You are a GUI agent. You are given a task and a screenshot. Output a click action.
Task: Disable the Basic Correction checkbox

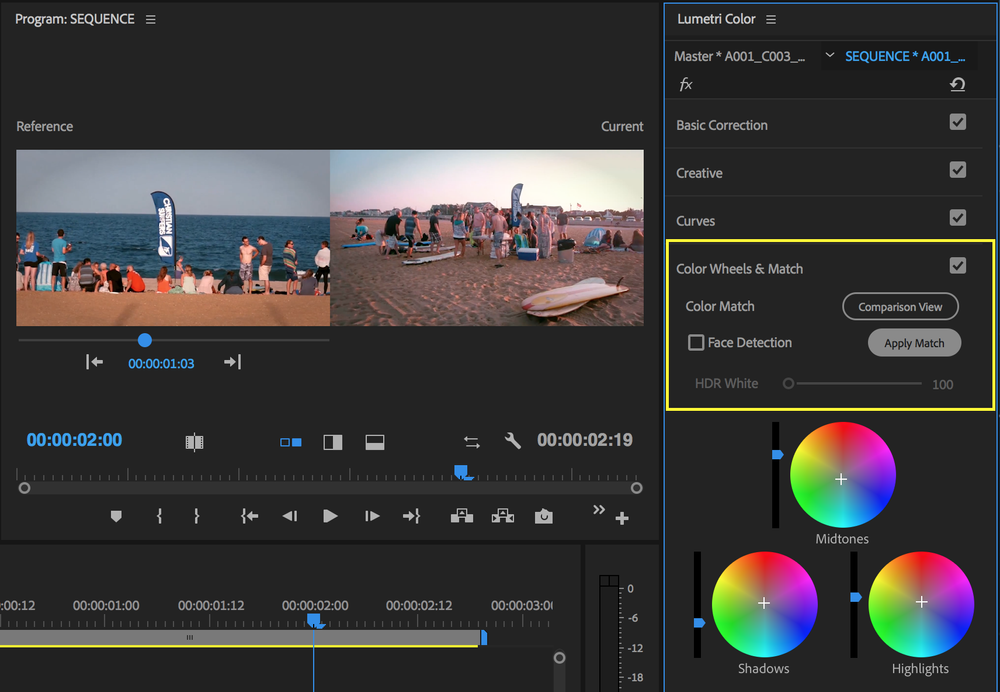[958, 122]
